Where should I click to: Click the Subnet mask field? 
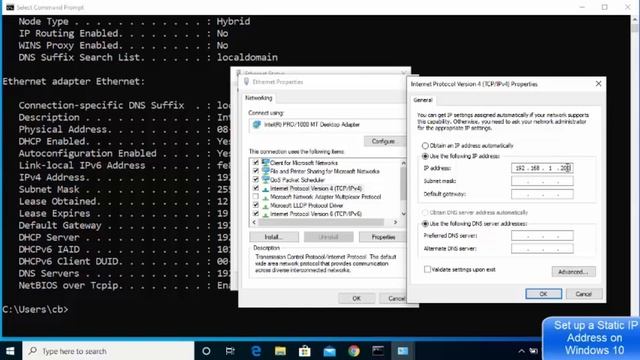(542, 181)
